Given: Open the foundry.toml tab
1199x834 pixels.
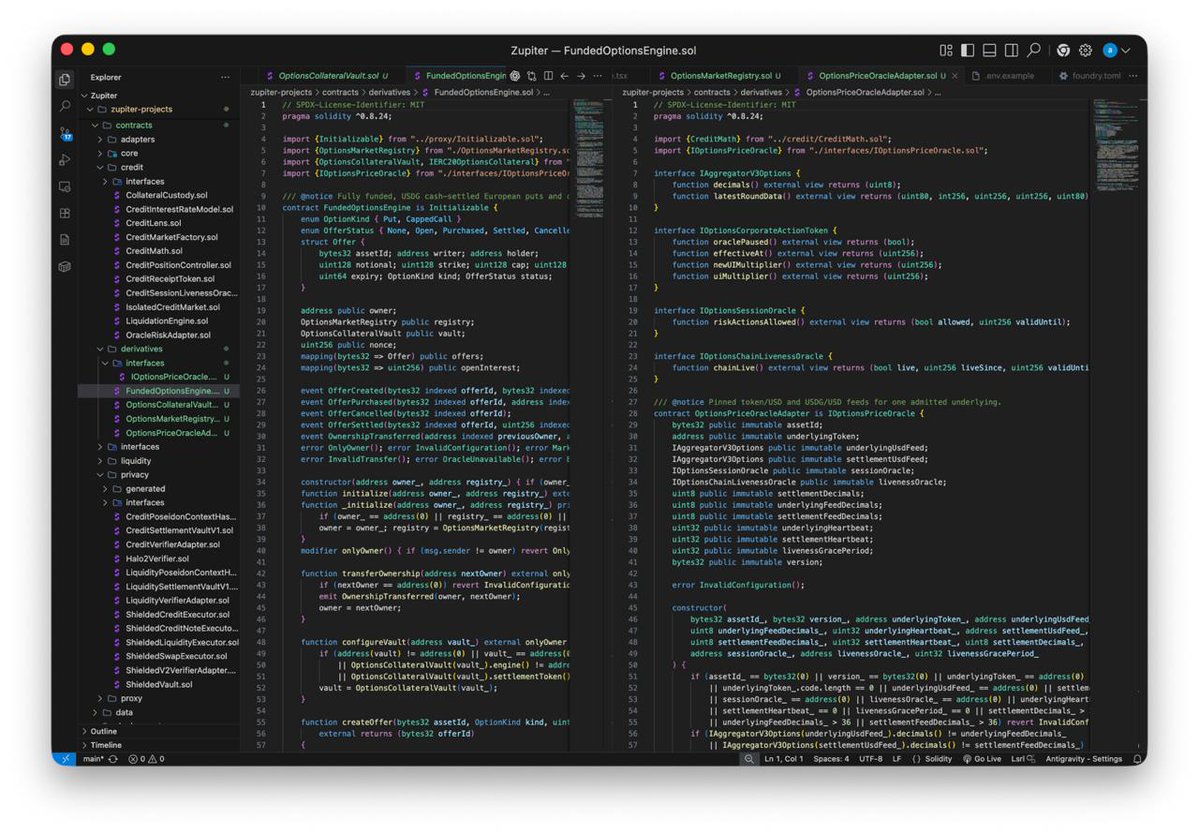Looking at the screenshot, I should point(1090,76).
